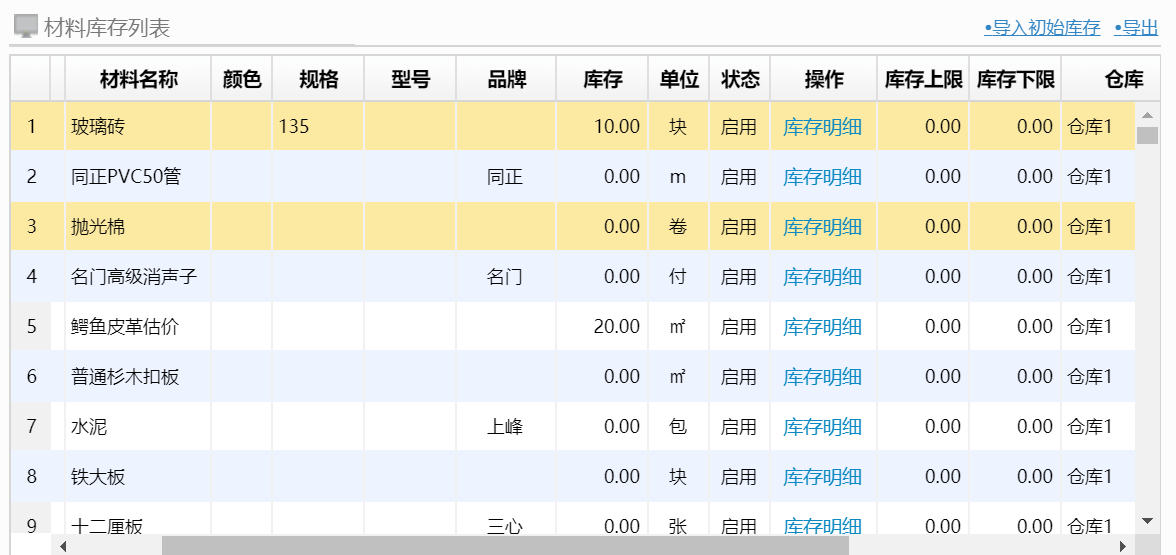
Task: Sort by 材料名称 column header
Action: (x=138, y=80)
